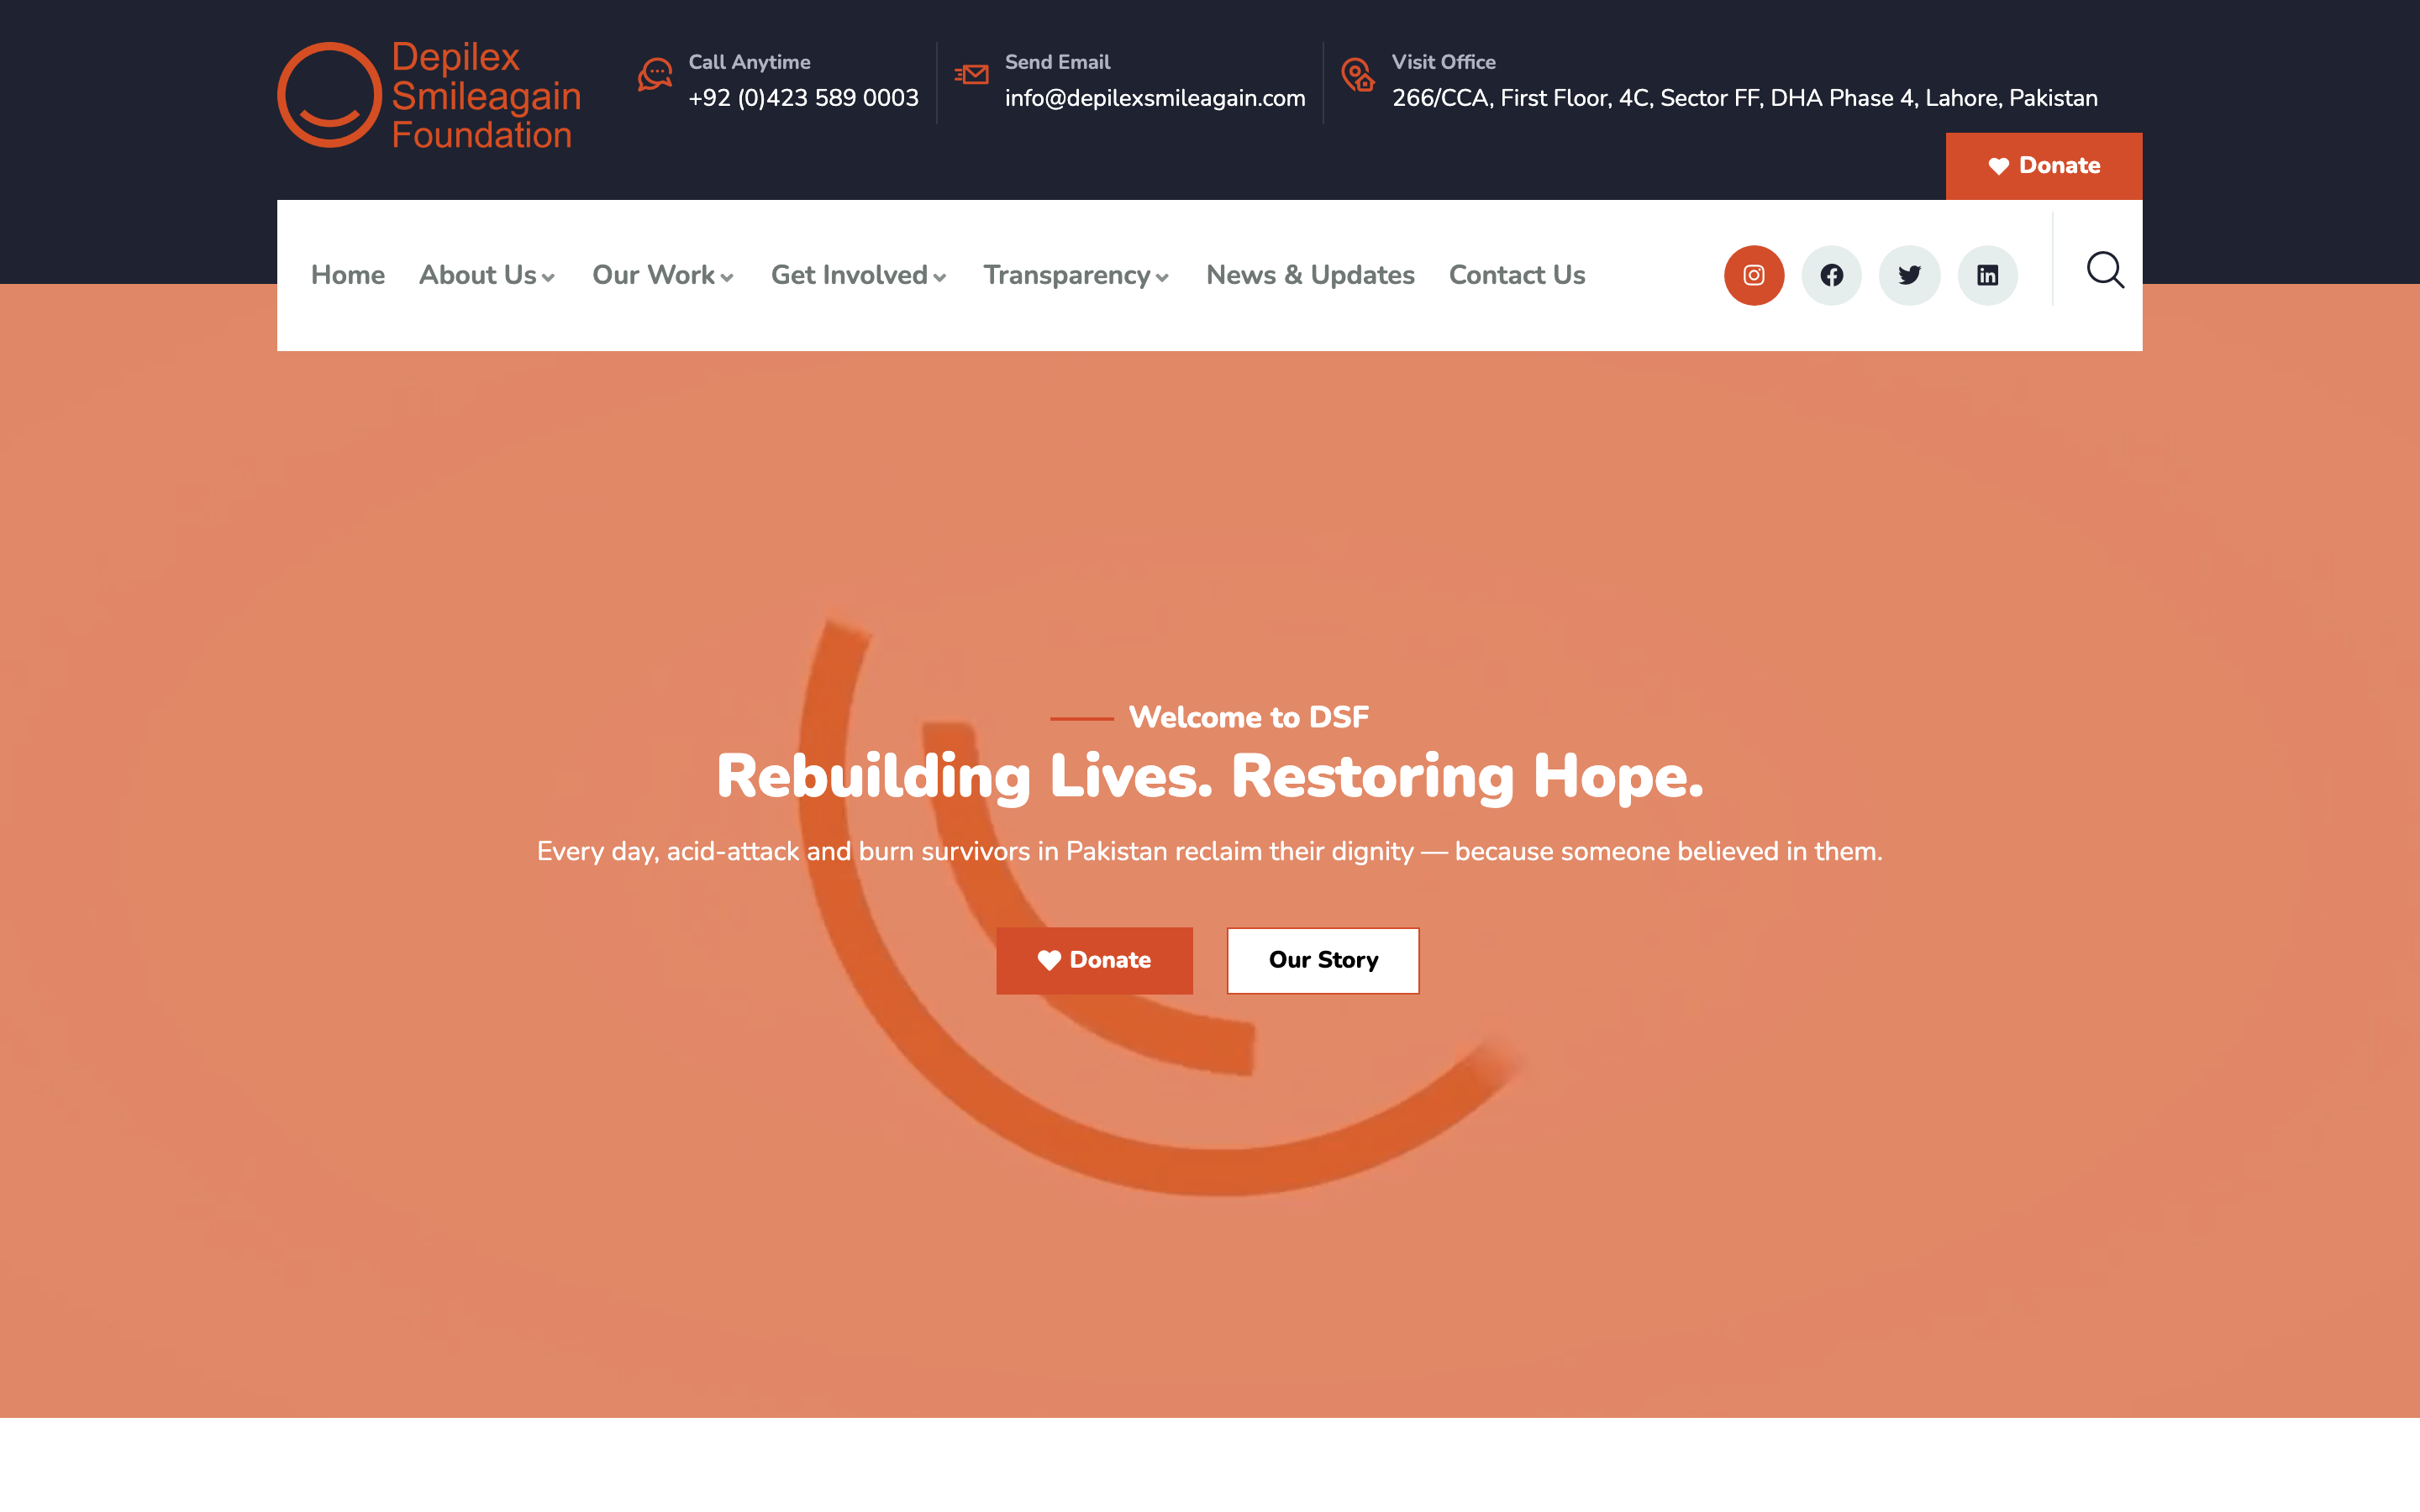Click the hero Donate button

pyautogui.click(x=1094, y=960)
